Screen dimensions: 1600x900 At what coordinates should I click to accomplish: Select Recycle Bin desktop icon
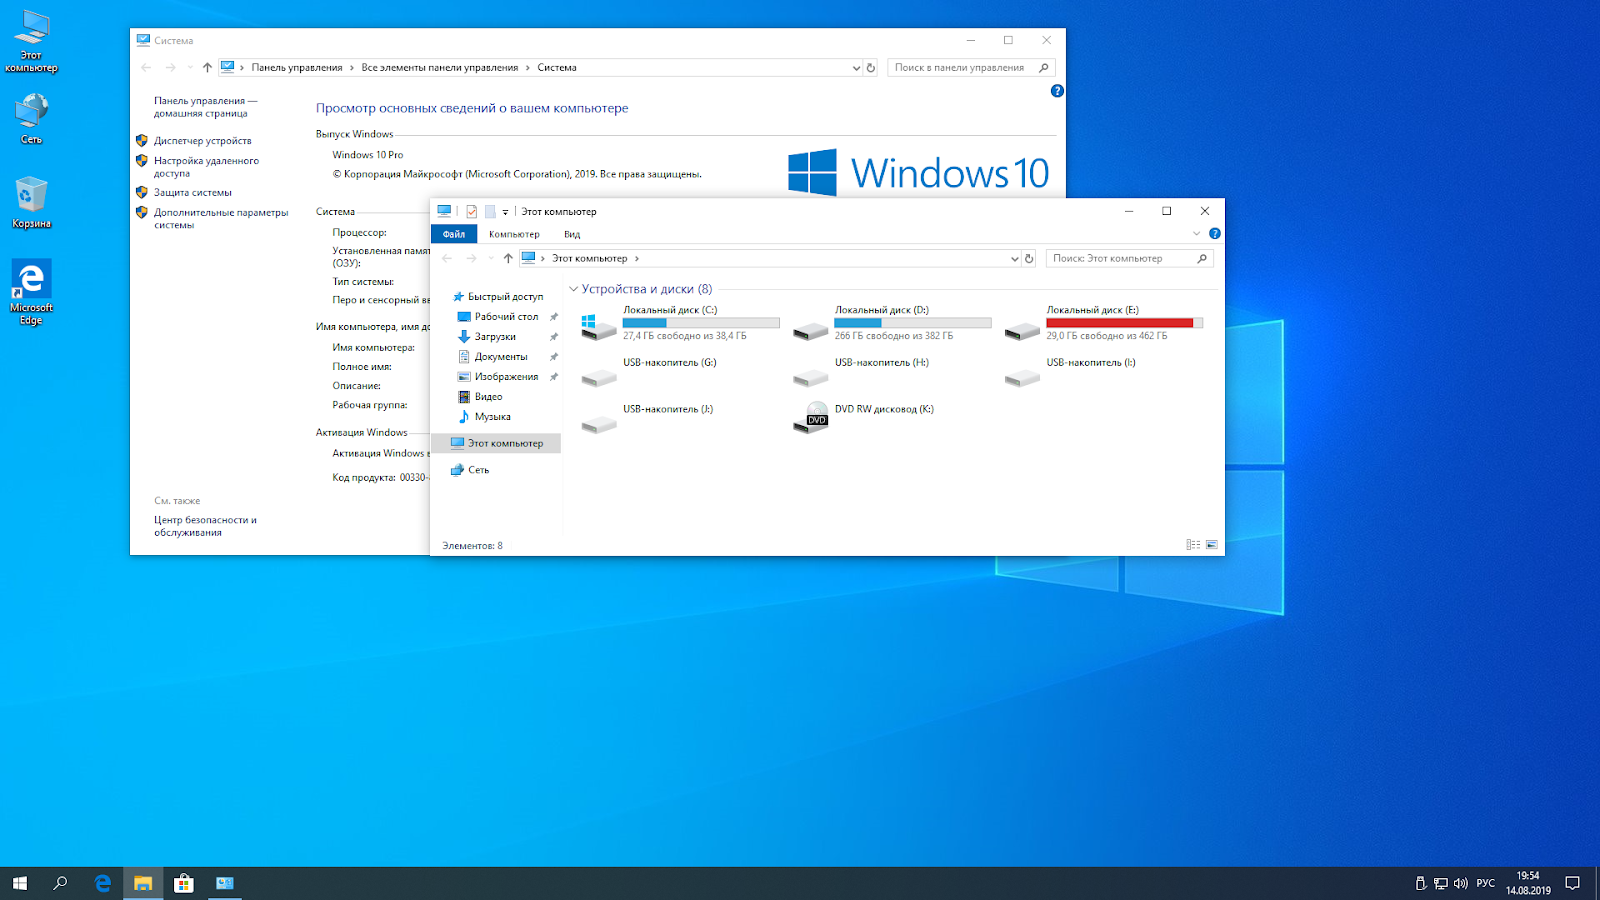31,202
